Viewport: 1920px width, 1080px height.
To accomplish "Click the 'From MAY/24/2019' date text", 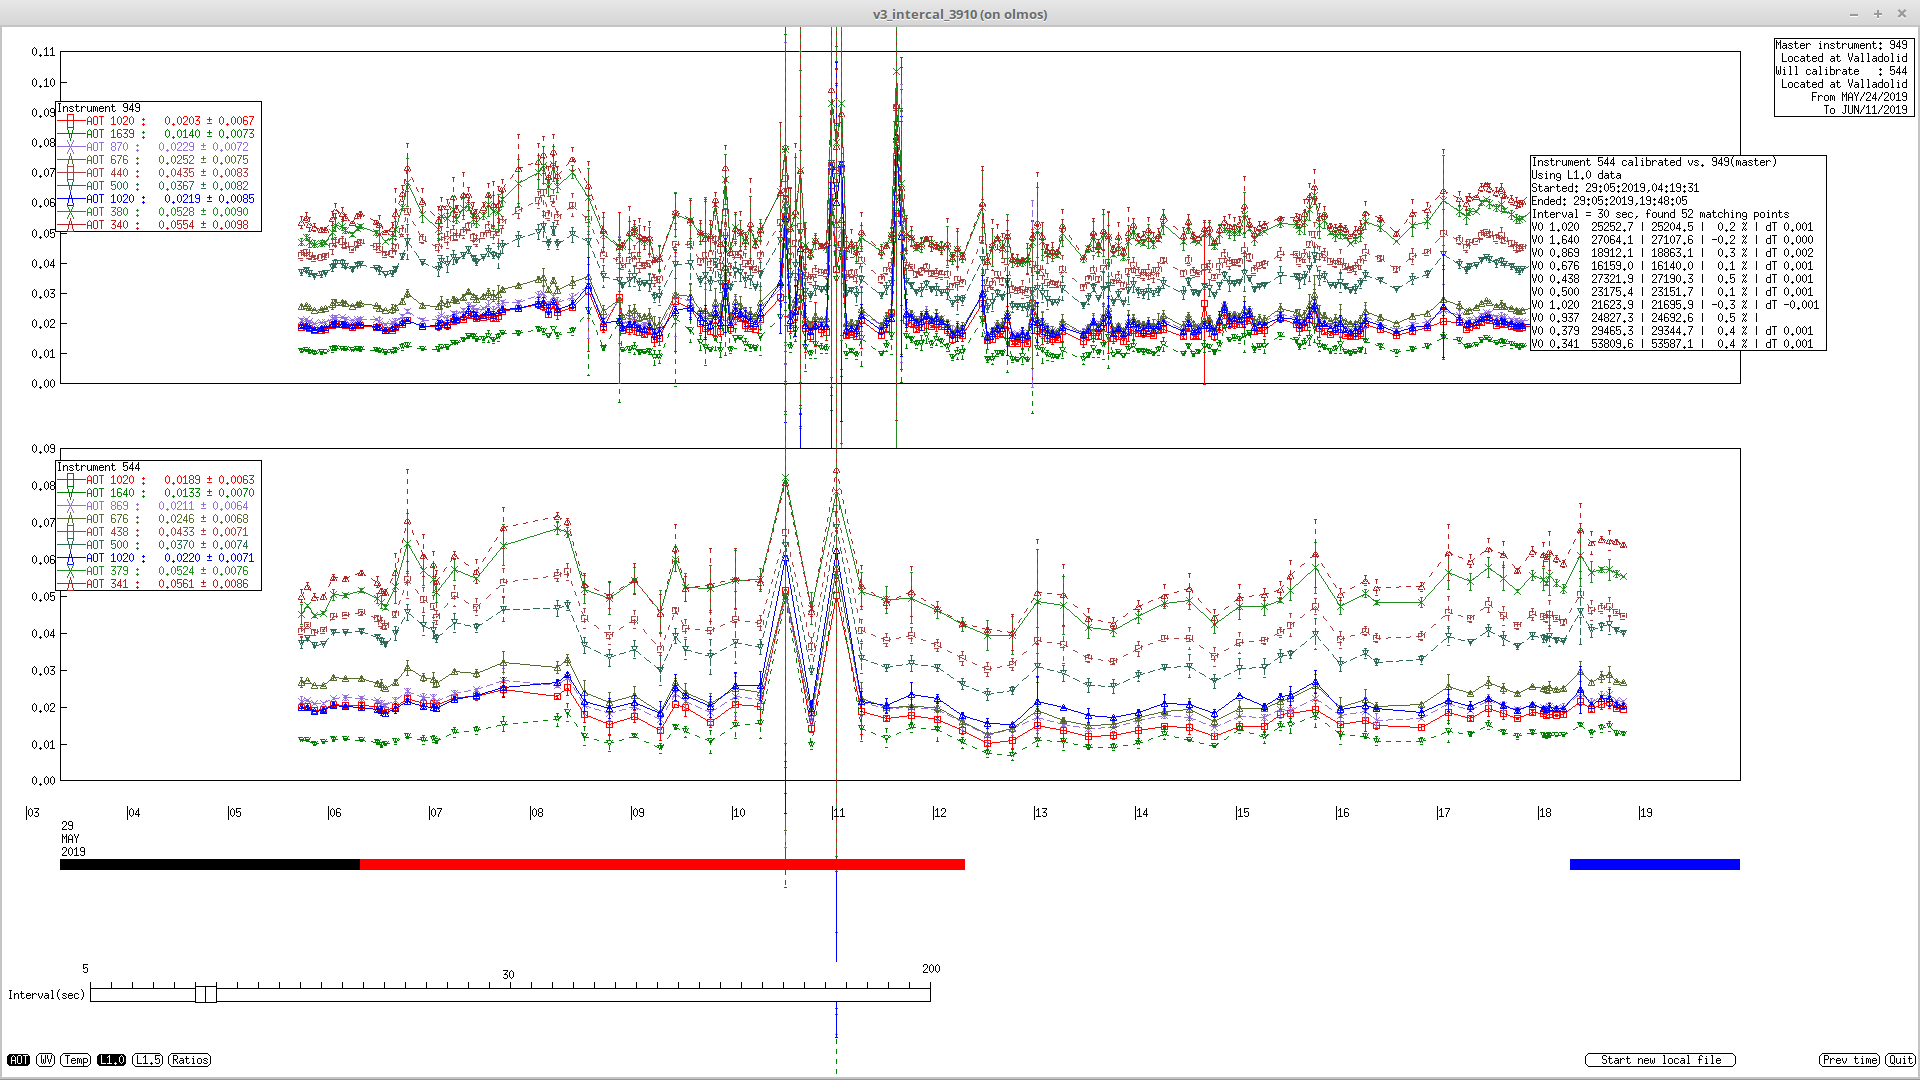I will 1859,97.
